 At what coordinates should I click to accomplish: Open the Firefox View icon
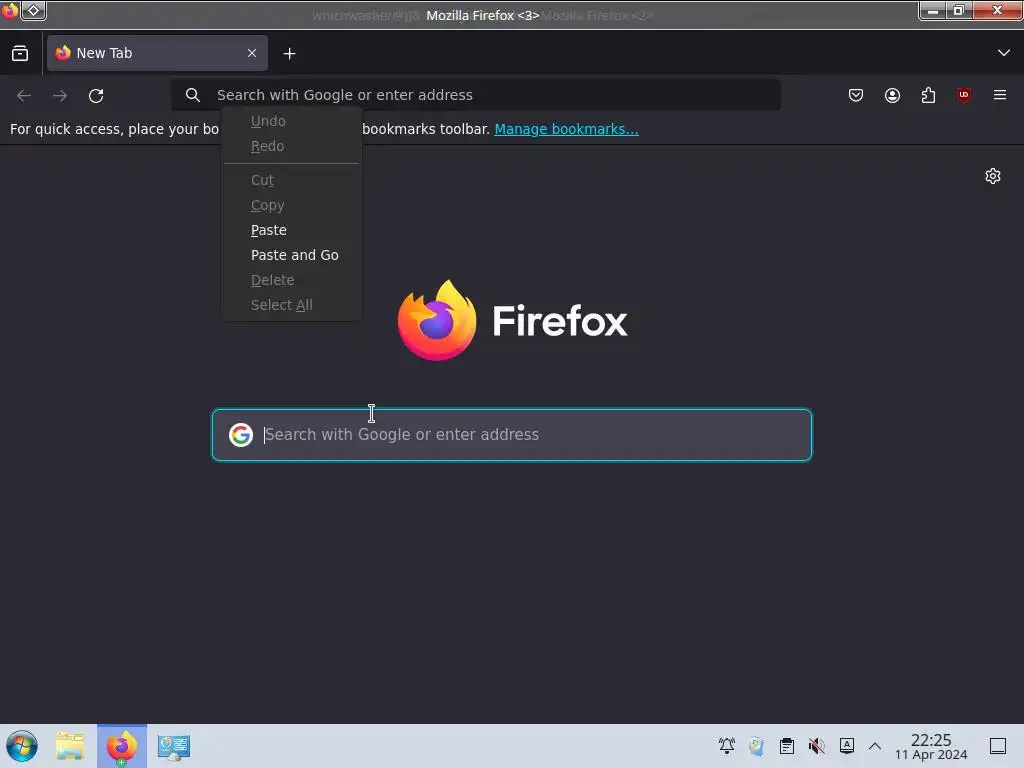[20, 54]
